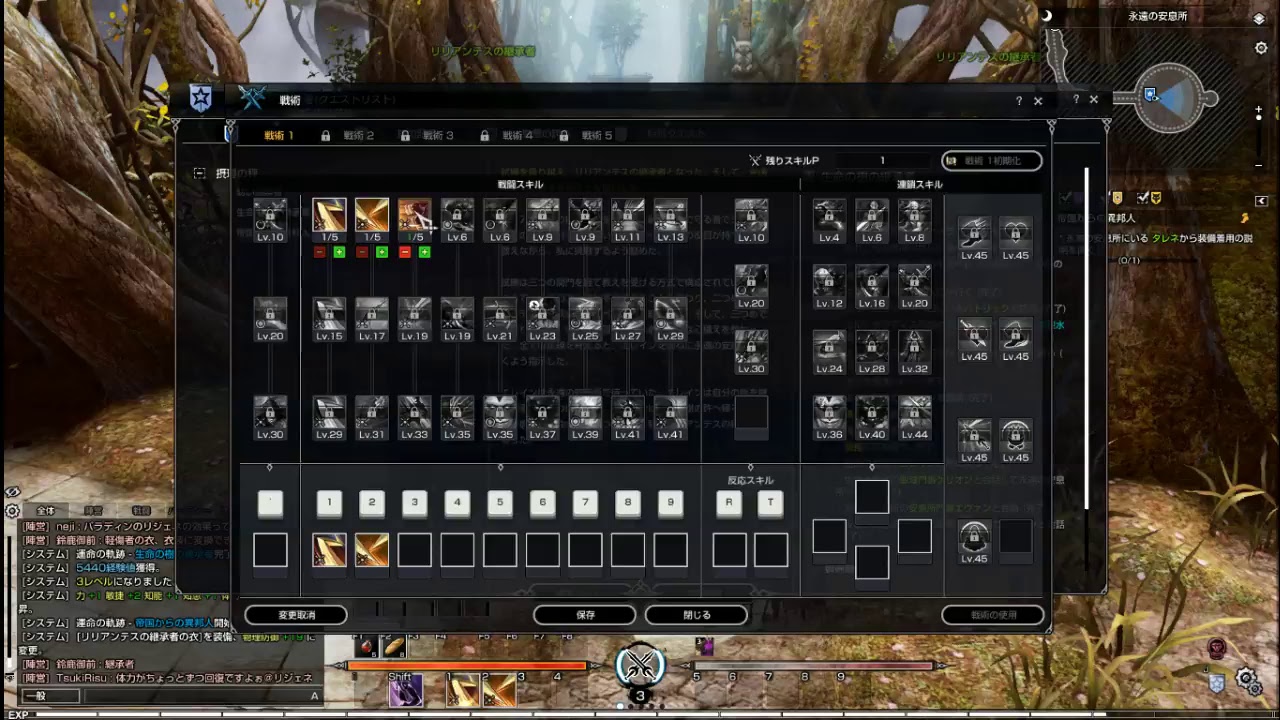
Task: Click the 保存 save button
Action: pos(585,615)
